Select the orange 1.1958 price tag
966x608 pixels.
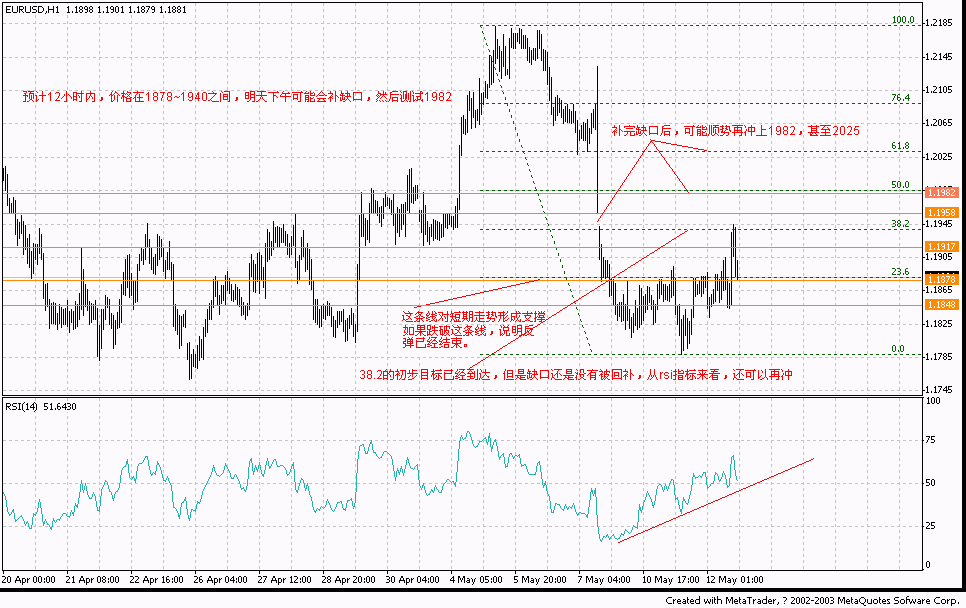pyautogui.click(x=942, y=213)
